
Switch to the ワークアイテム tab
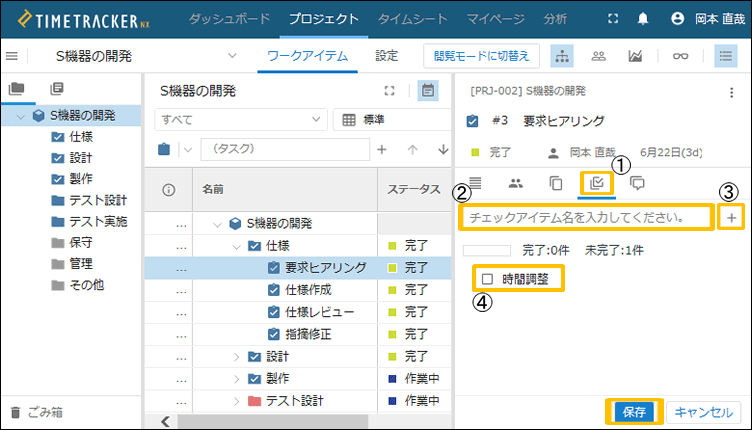click(307, 56)
